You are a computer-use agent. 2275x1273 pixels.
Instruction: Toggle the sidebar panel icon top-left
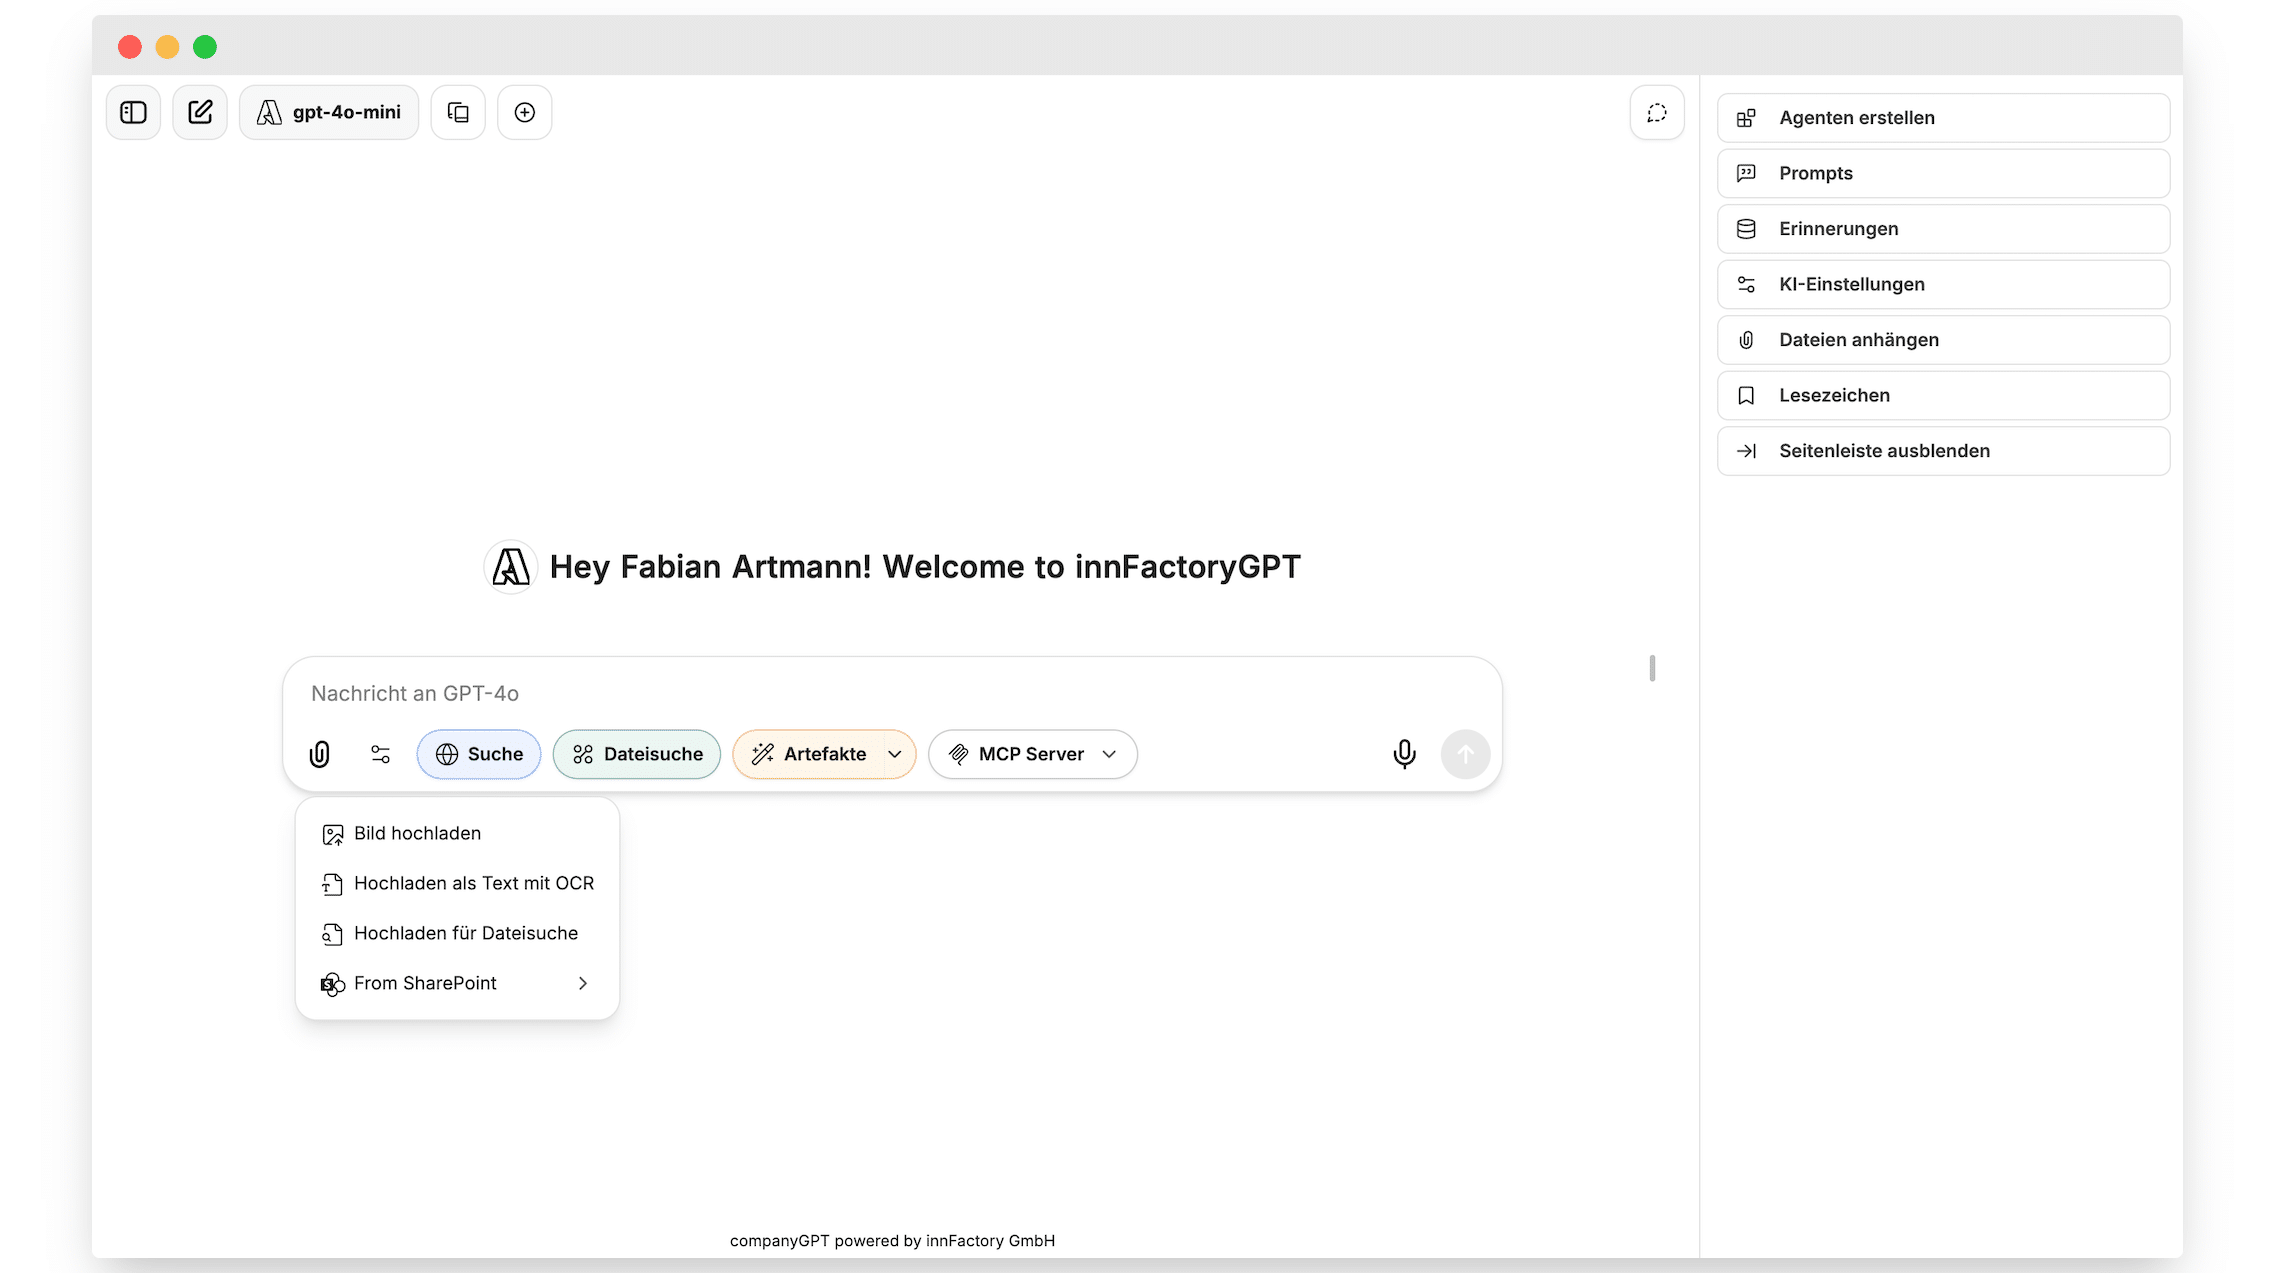(x=133, y=112)
